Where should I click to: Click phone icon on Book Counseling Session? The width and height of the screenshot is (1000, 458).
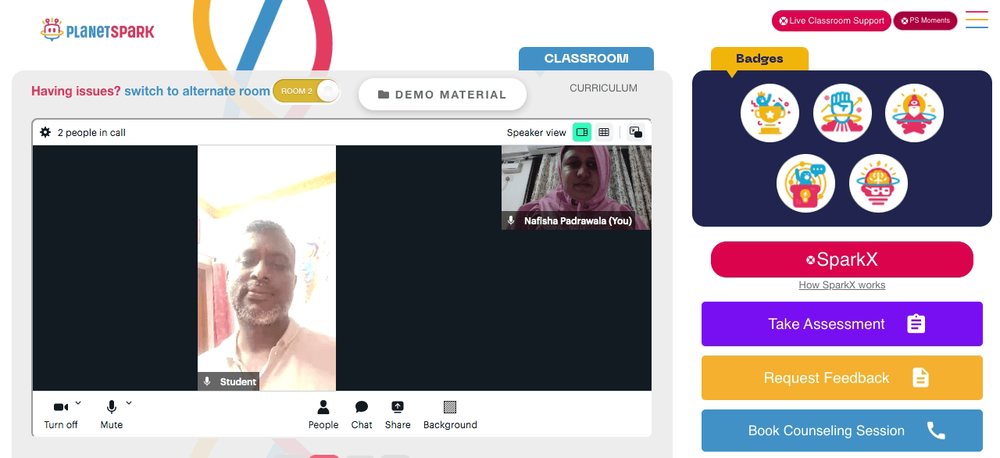(936, 431)
